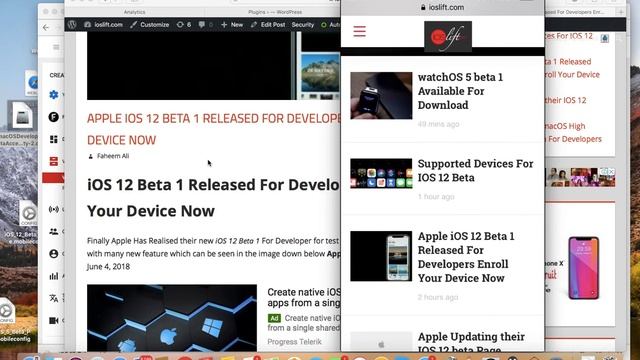Image resolution: width=640 pixels, height=360 pixels.
Task: Click the back arrow in the left background window
Action: [x=46, y=27]
